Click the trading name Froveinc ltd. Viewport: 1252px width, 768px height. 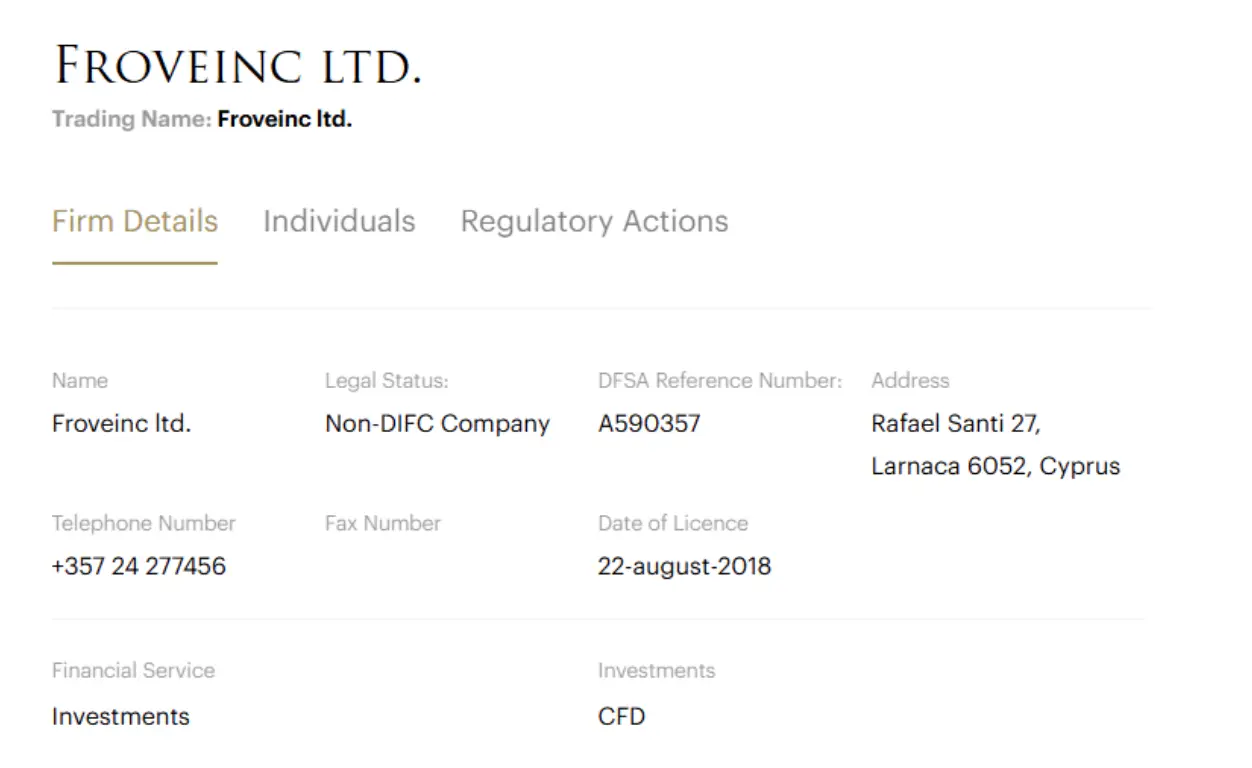coord(283,119)
